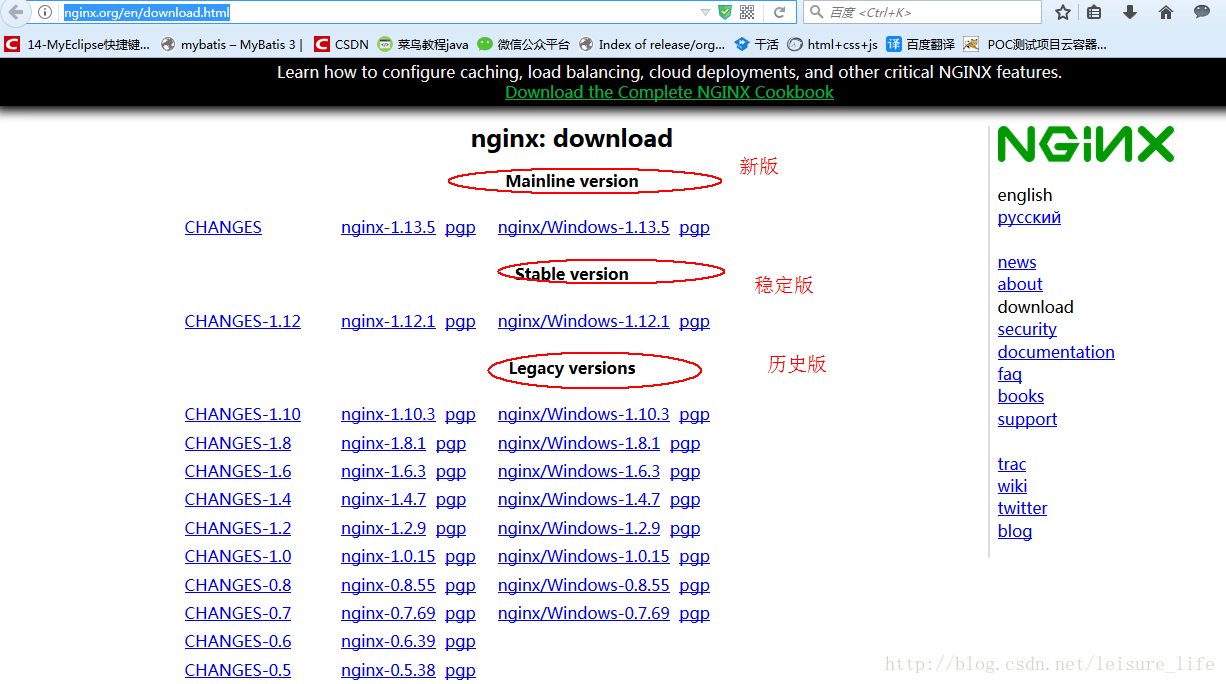Open the 菜鸟教程java bookmark
This screenshot has width=1226, height=684.
pos(422,44)
